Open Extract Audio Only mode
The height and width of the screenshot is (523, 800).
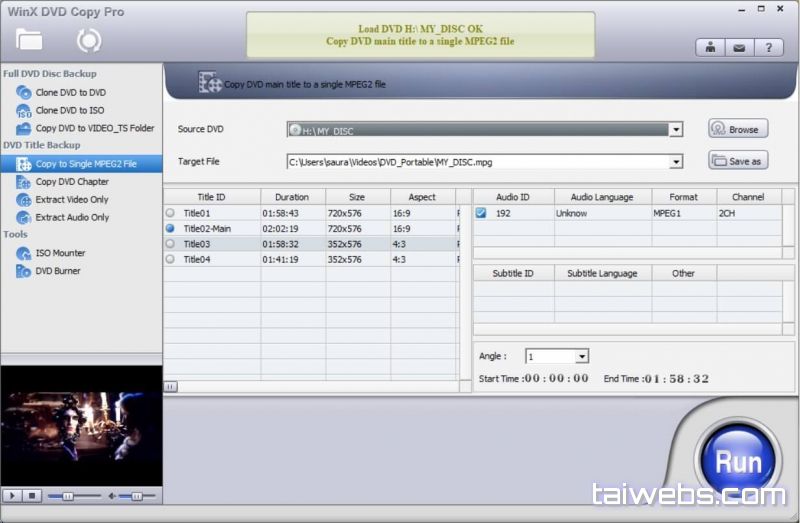coord(72,217)
